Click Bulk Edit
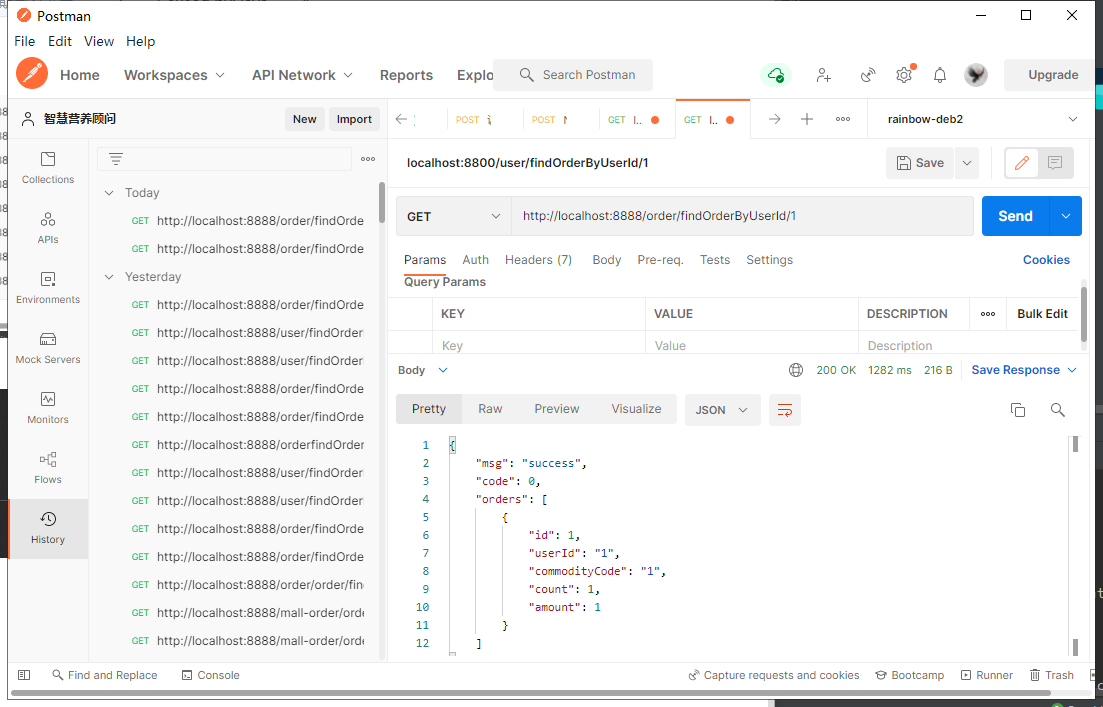The image size is (1103, 707). point(1042,314)
